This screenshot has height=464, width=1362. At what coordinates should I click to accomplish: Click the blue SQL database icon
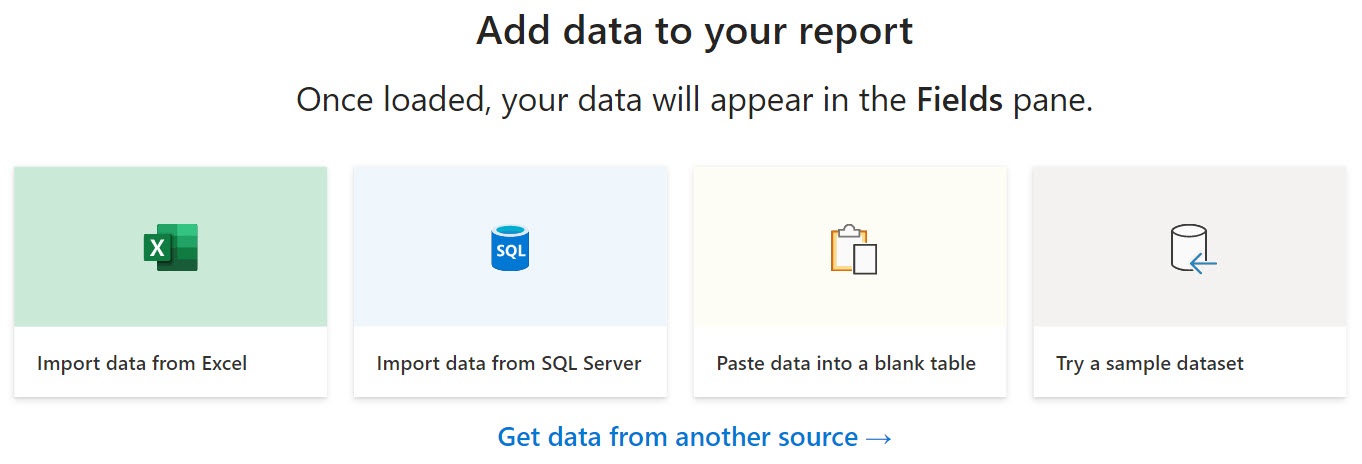pyautogui.click(x=510, y=247)
